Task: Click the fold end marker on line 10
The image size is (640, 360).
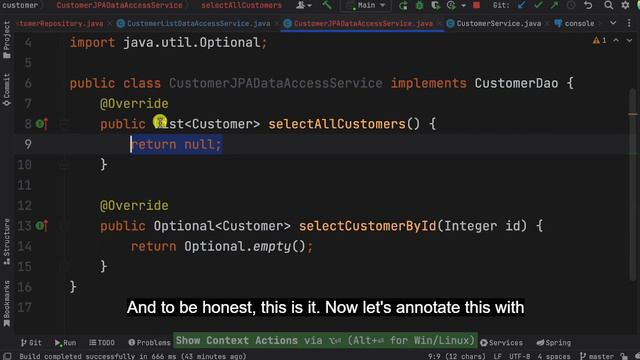Action: 64,164
